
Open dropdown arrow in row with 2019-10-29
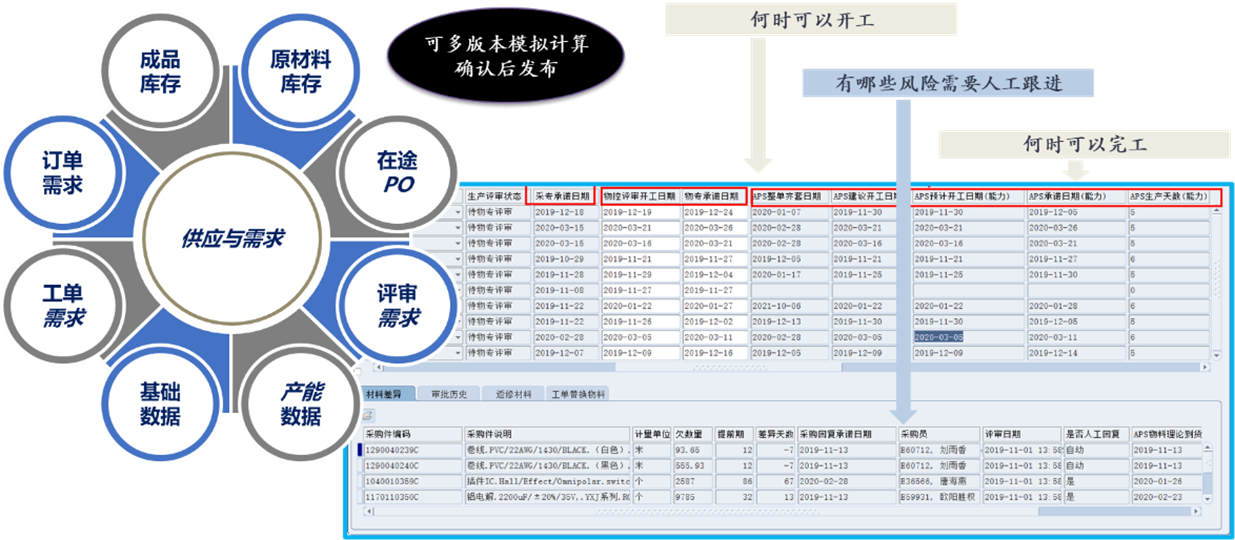click(459, 259)
